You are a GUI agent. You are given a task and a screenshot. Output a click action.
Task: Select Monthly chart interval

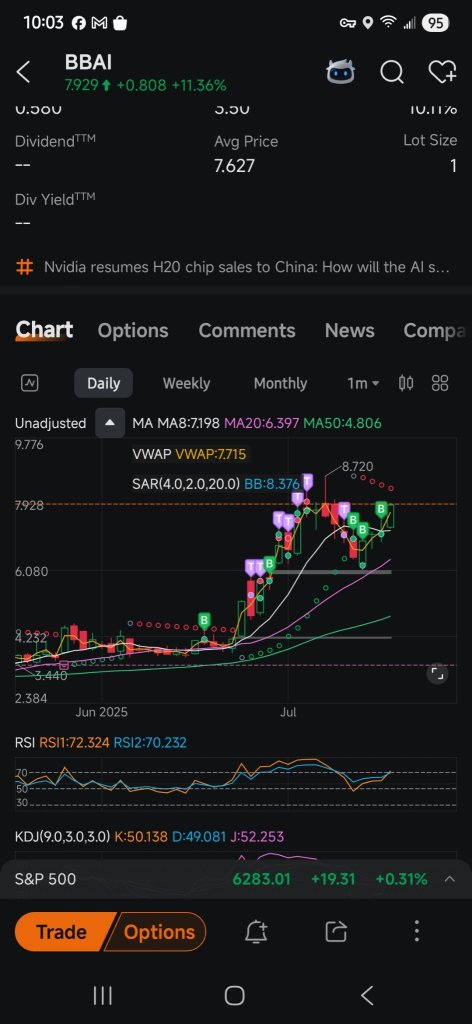[280, 383]
